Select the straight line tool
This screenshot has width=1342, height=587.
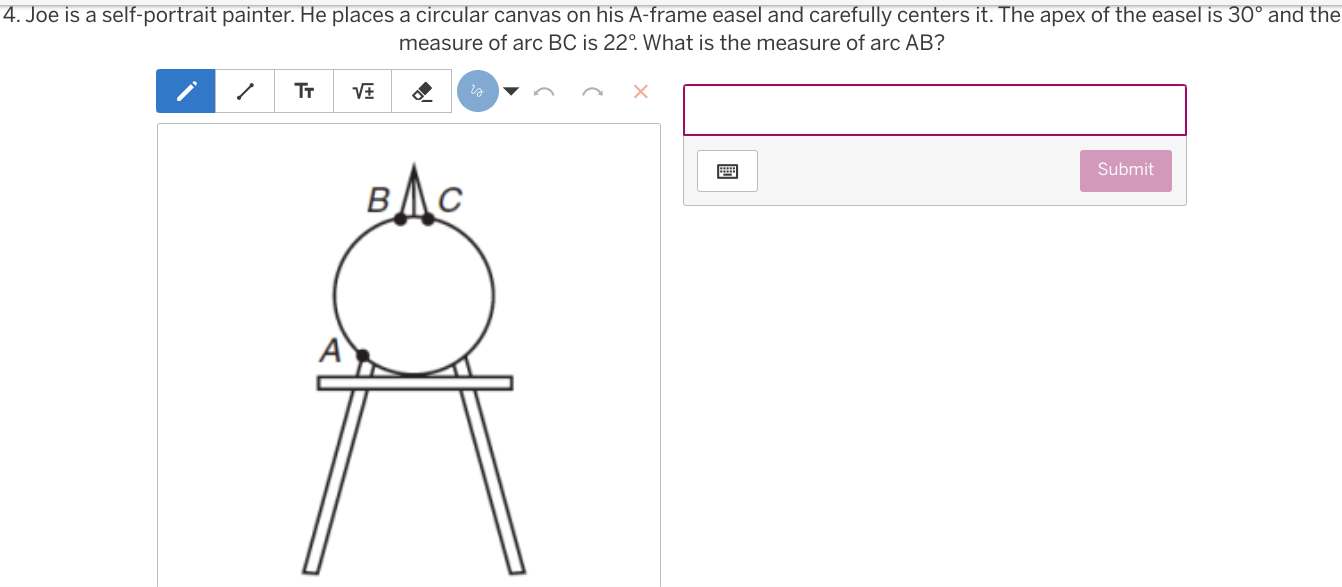pos(245,91)
